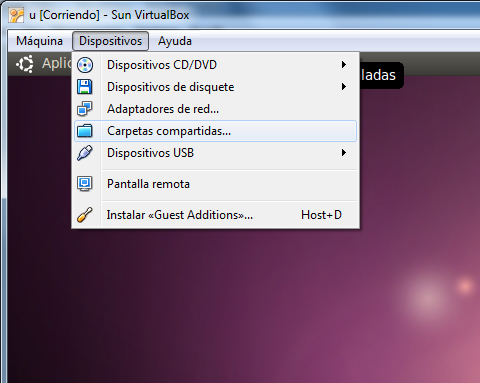Click the remote display monitor icon
This screenshot has height=383, width=480.
pyautogui.click(x=85, y=184)
